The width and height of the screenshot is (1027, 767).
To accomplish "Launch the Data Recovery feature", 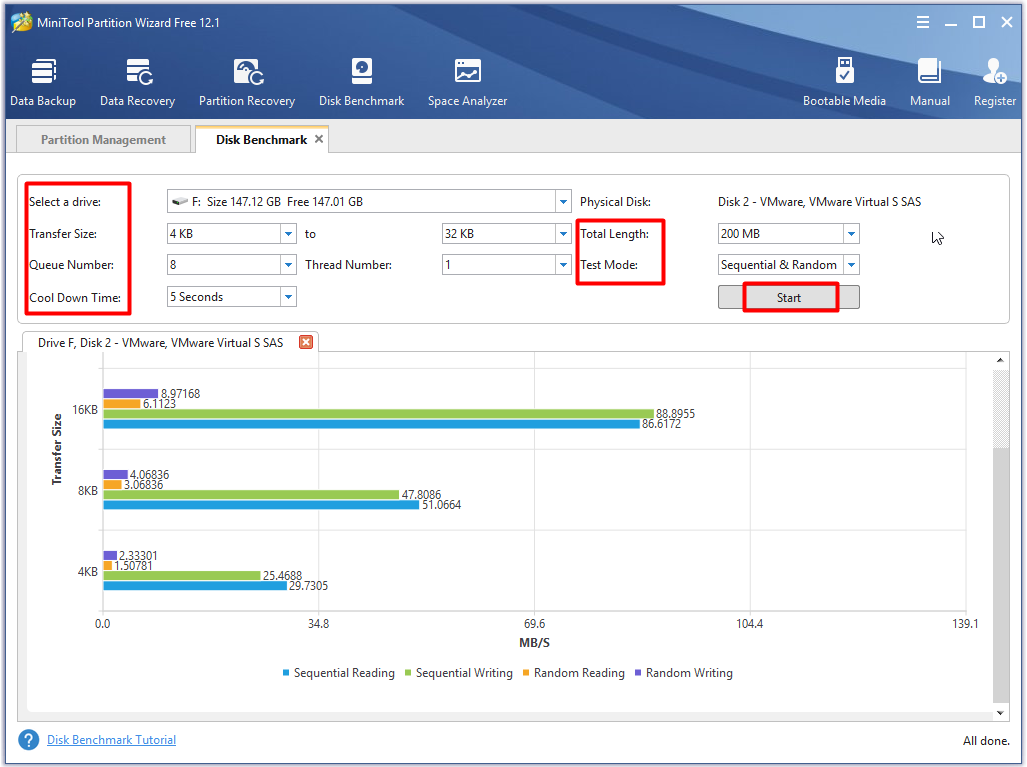I will 137,82.
